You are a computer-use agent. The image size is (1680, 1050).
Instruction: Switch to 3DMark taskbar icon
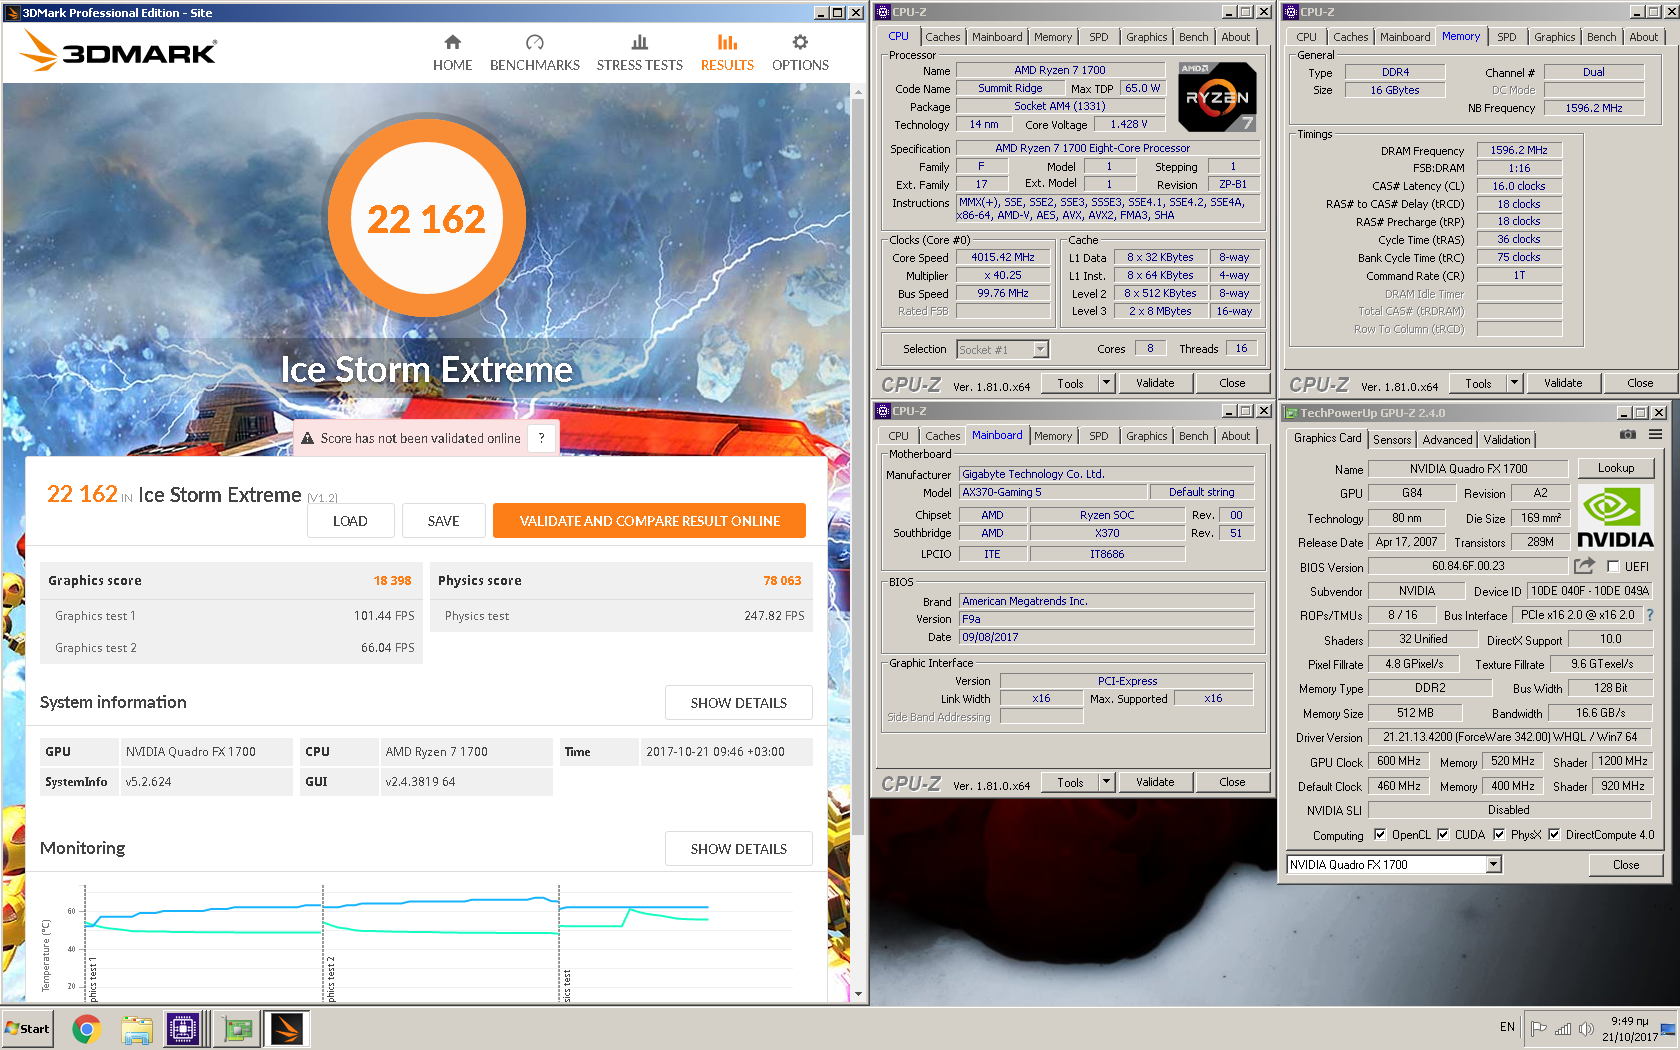pyautogui.click(x=286, y=1028)
